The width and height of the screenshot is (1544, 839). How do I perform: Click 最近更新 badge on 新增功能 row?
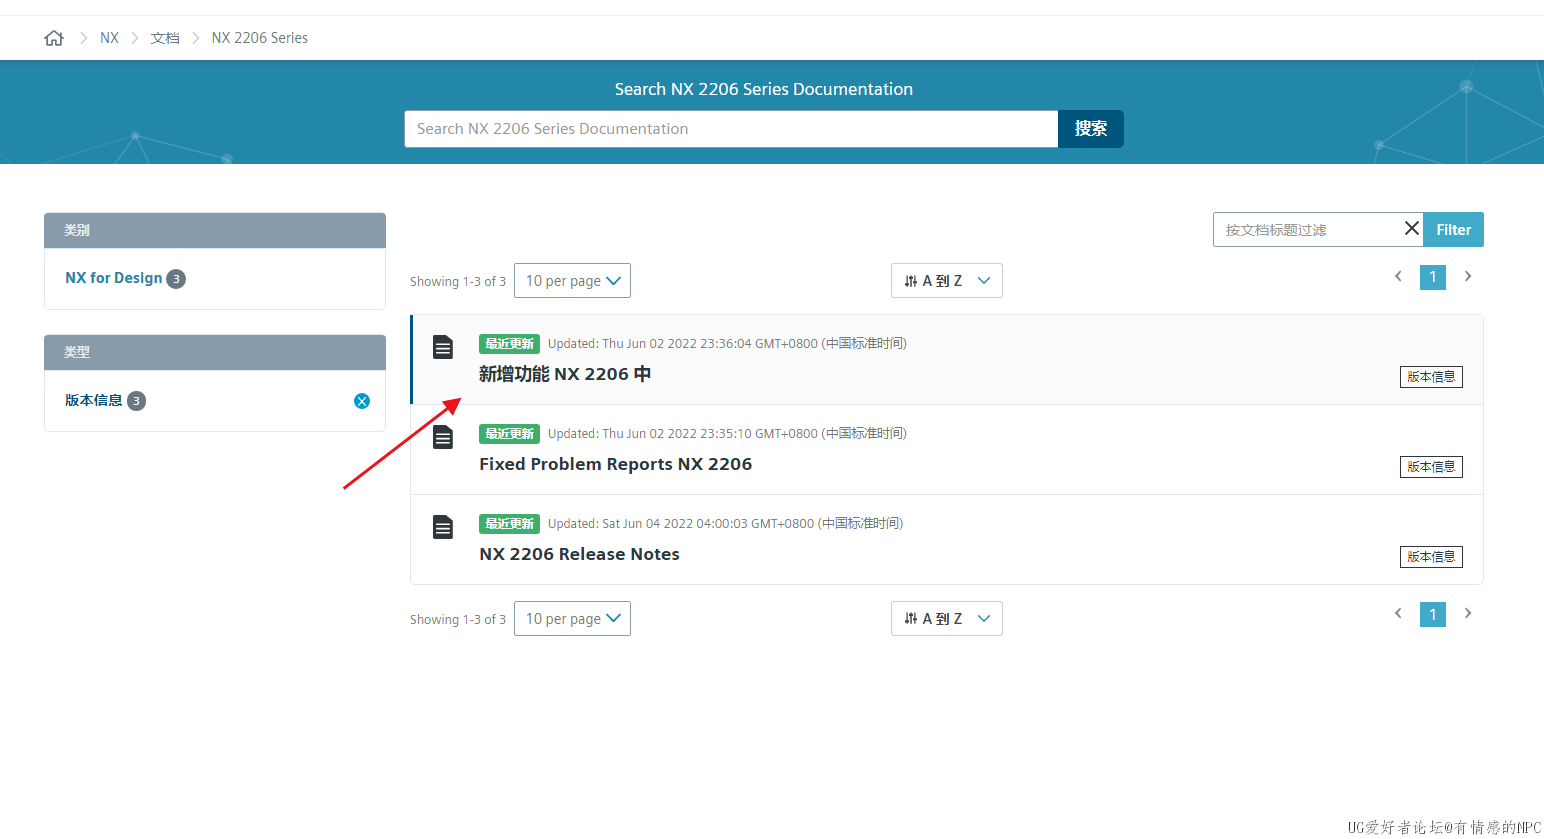pyautogui.click(x=509, y=343)
